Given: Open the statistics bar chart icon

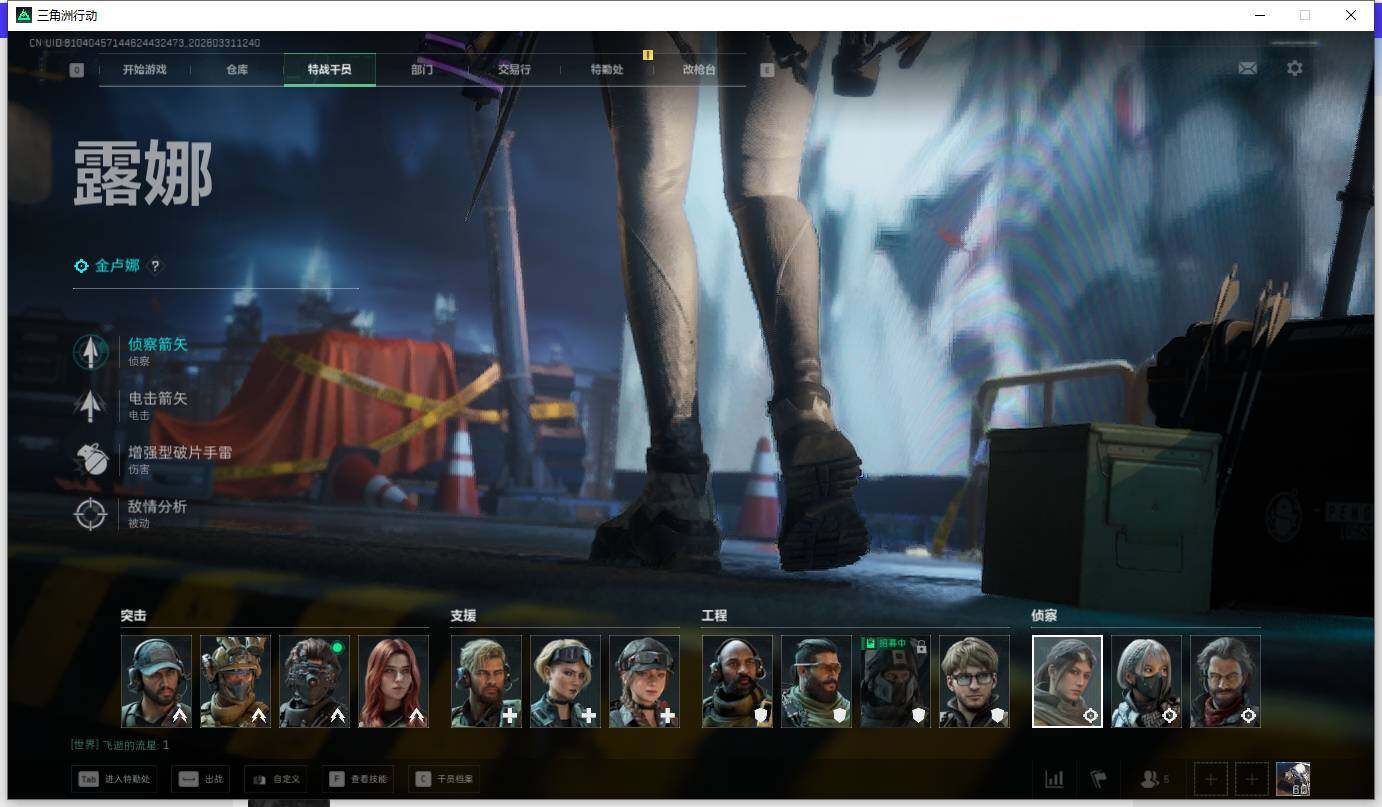Looking at the screenshot, I should point(1054,779).
